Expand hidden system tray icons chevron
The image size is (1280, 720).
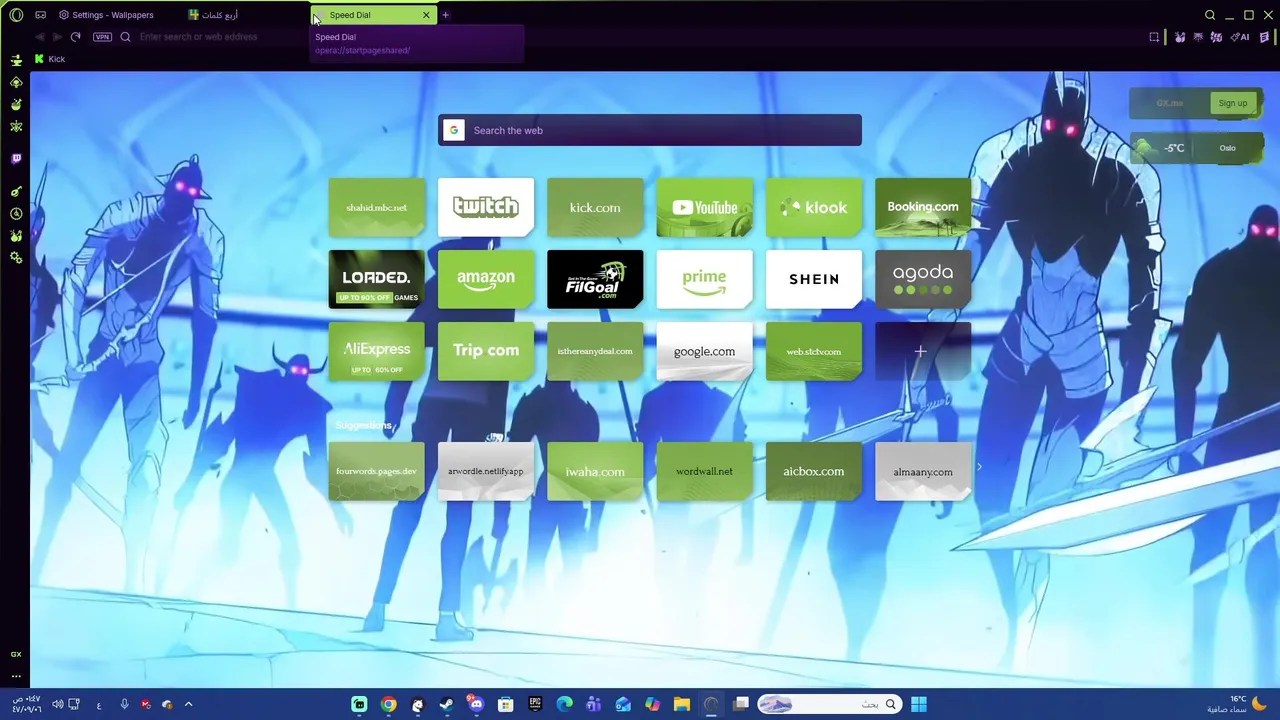pos(188,705)
